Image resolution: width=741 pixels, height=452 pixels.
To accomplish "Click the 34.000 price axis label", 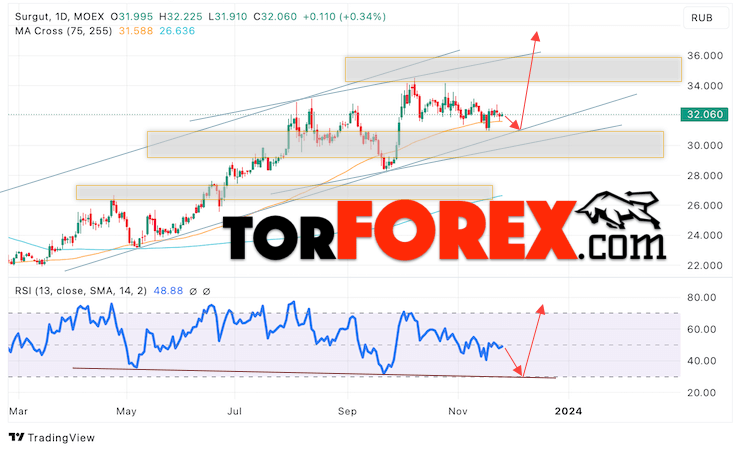I will [705, 86].
